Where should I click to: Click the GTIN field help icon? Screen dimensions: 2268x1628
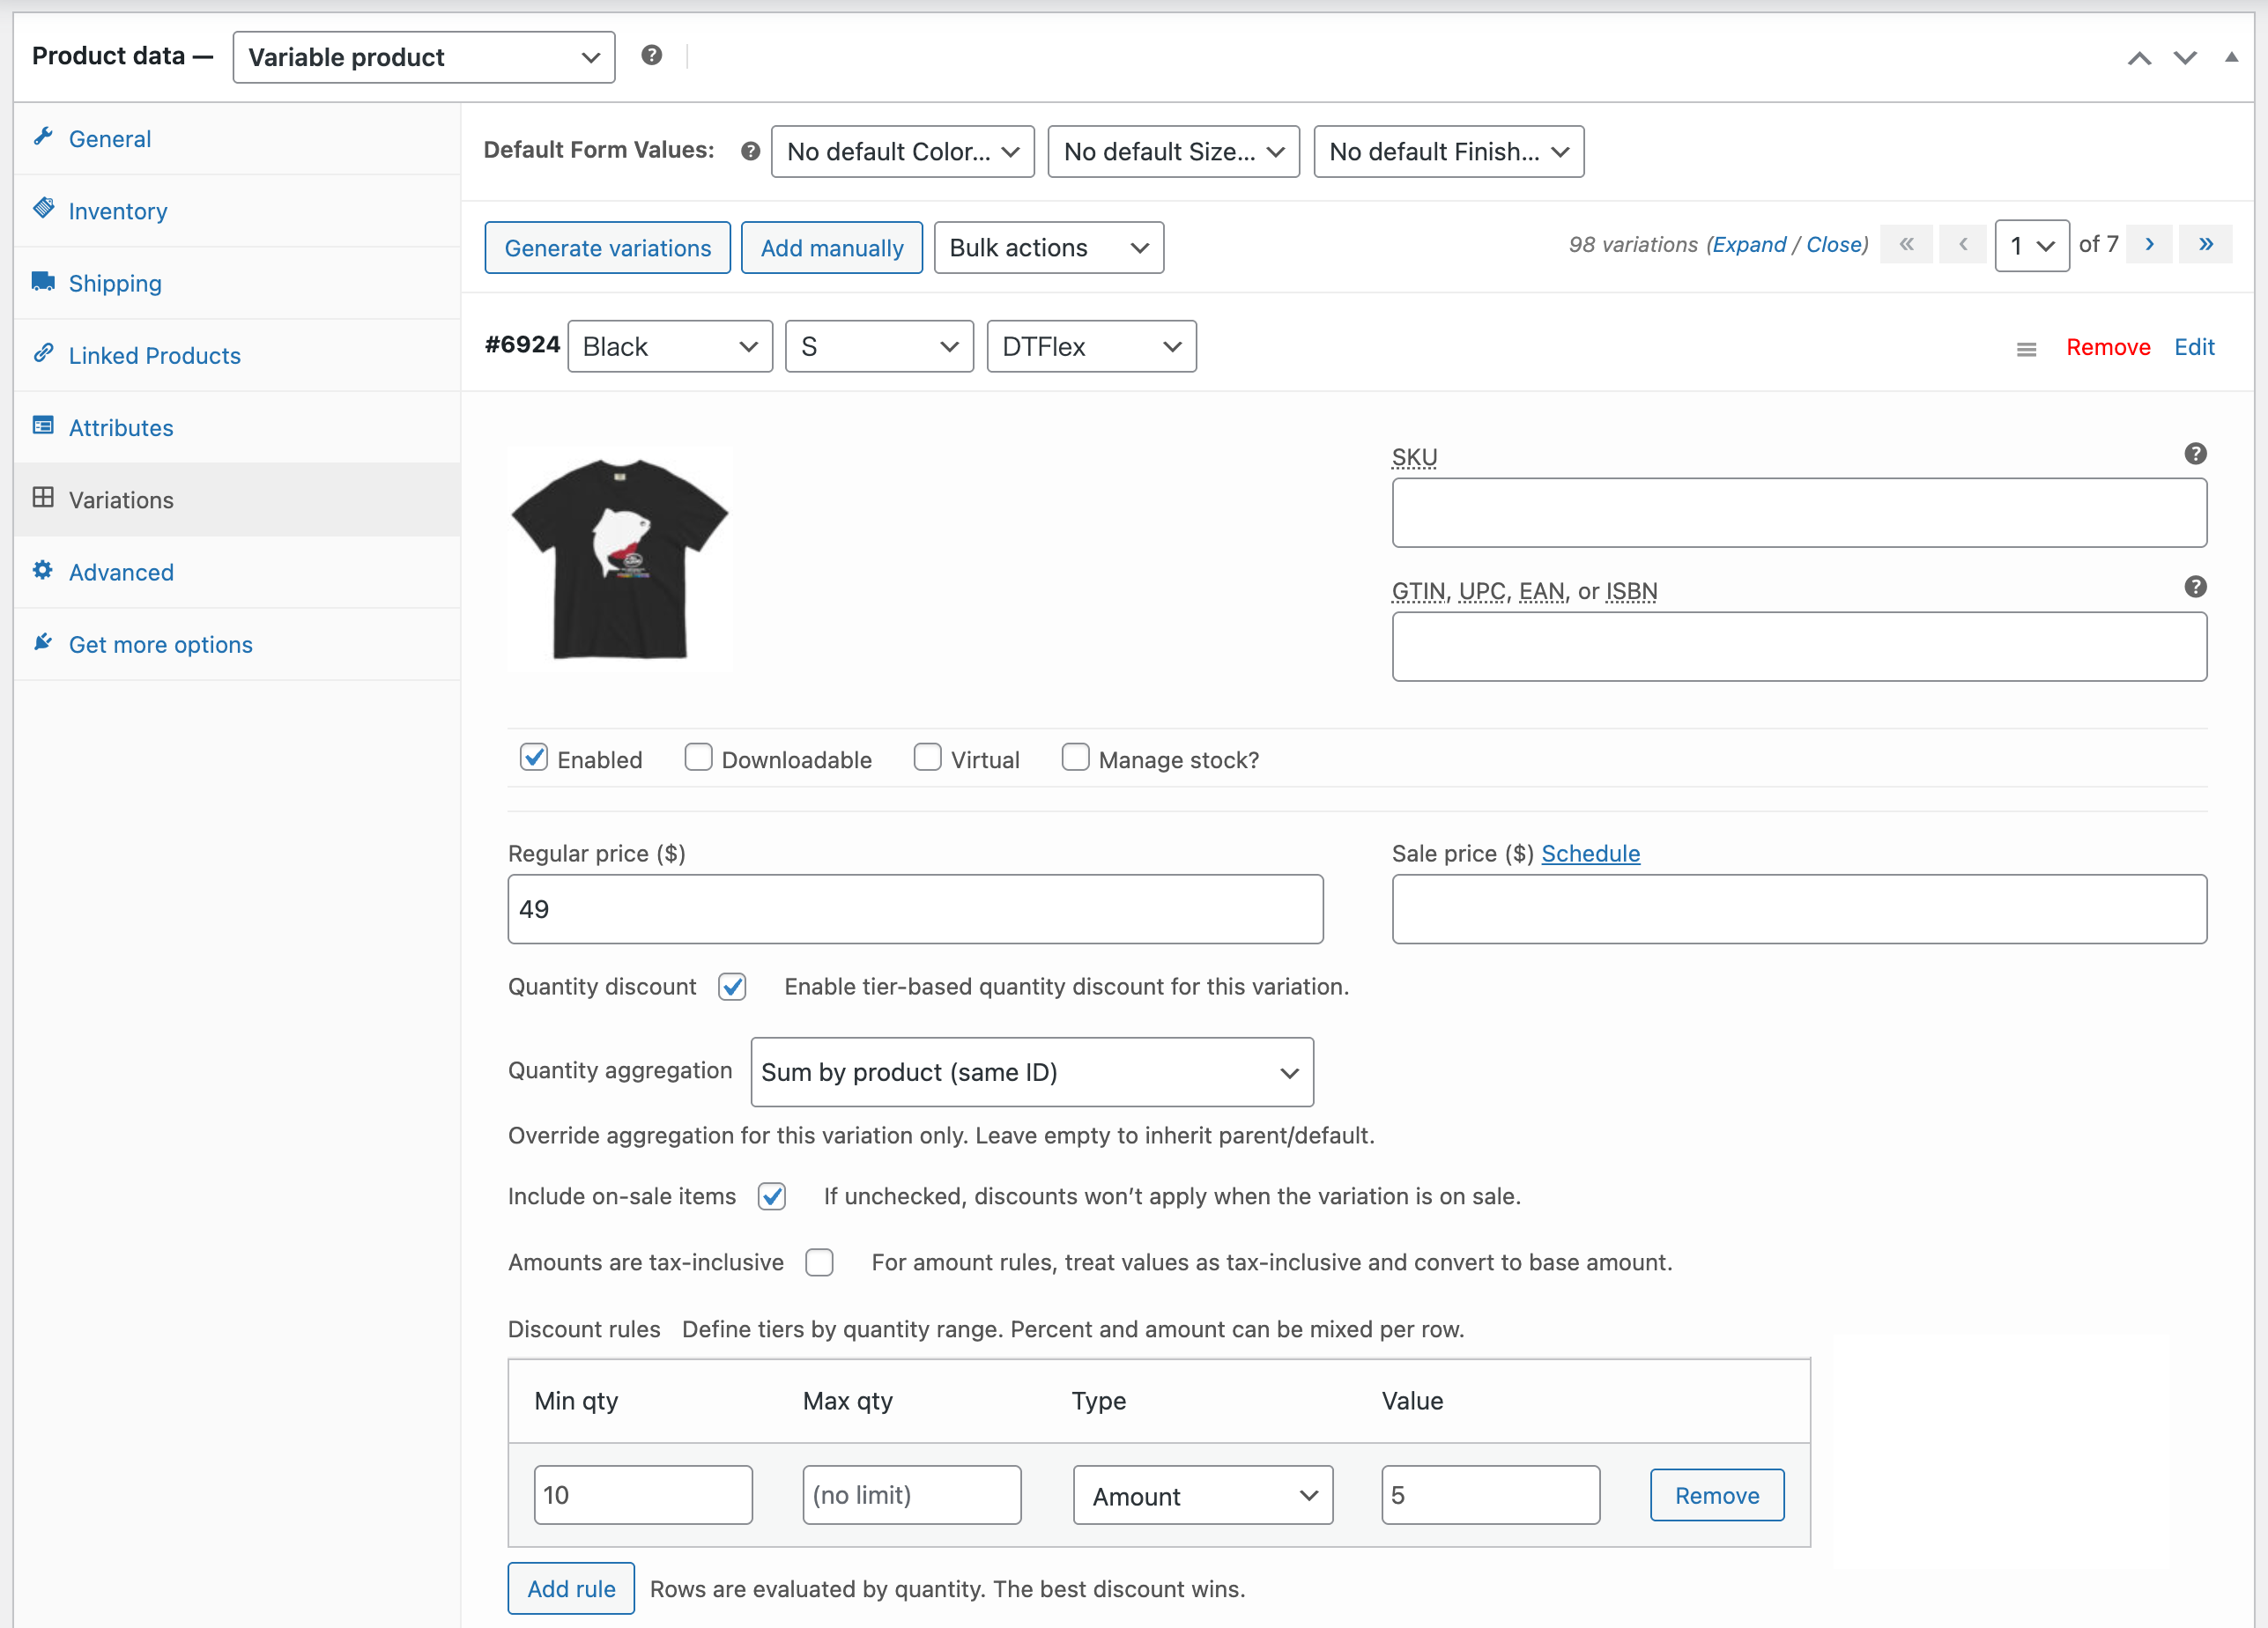pos(2194,587)
